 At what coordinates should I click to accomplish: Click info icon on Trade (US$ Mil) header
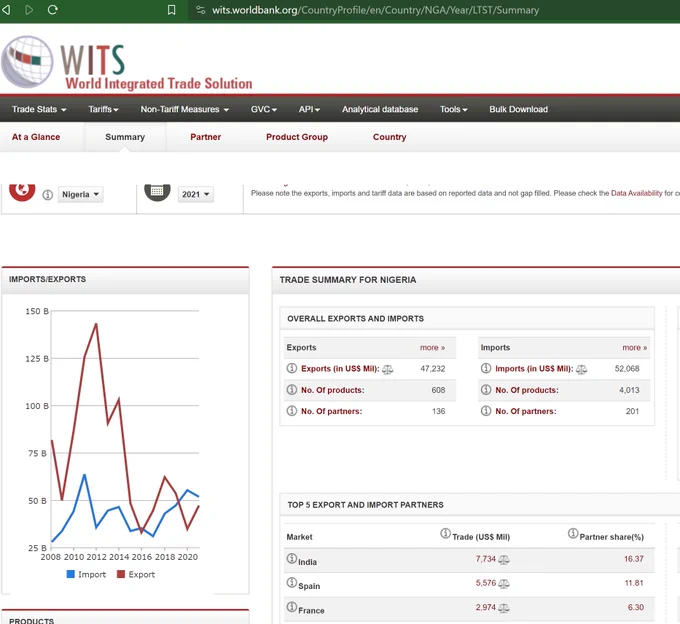pos(445,533)
